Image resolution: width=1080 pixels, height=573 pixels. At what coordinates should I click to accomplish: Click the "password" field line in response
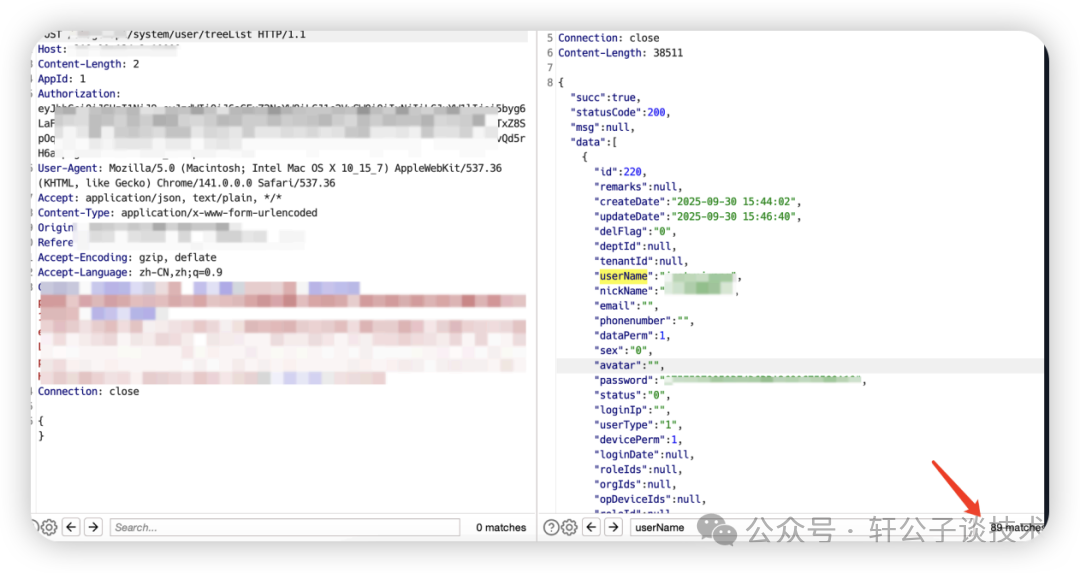pos(730,380)
